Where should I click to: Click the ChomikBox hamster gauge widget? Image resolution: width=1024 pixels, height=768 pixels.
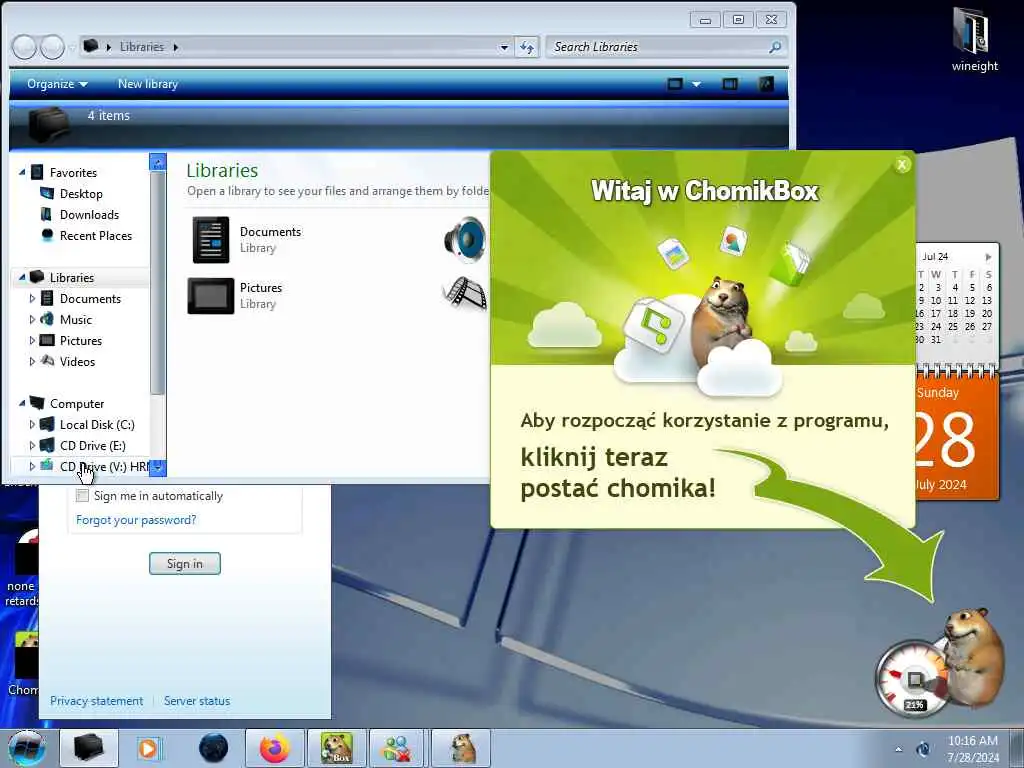pyautogui.click(x=940, y=663)
